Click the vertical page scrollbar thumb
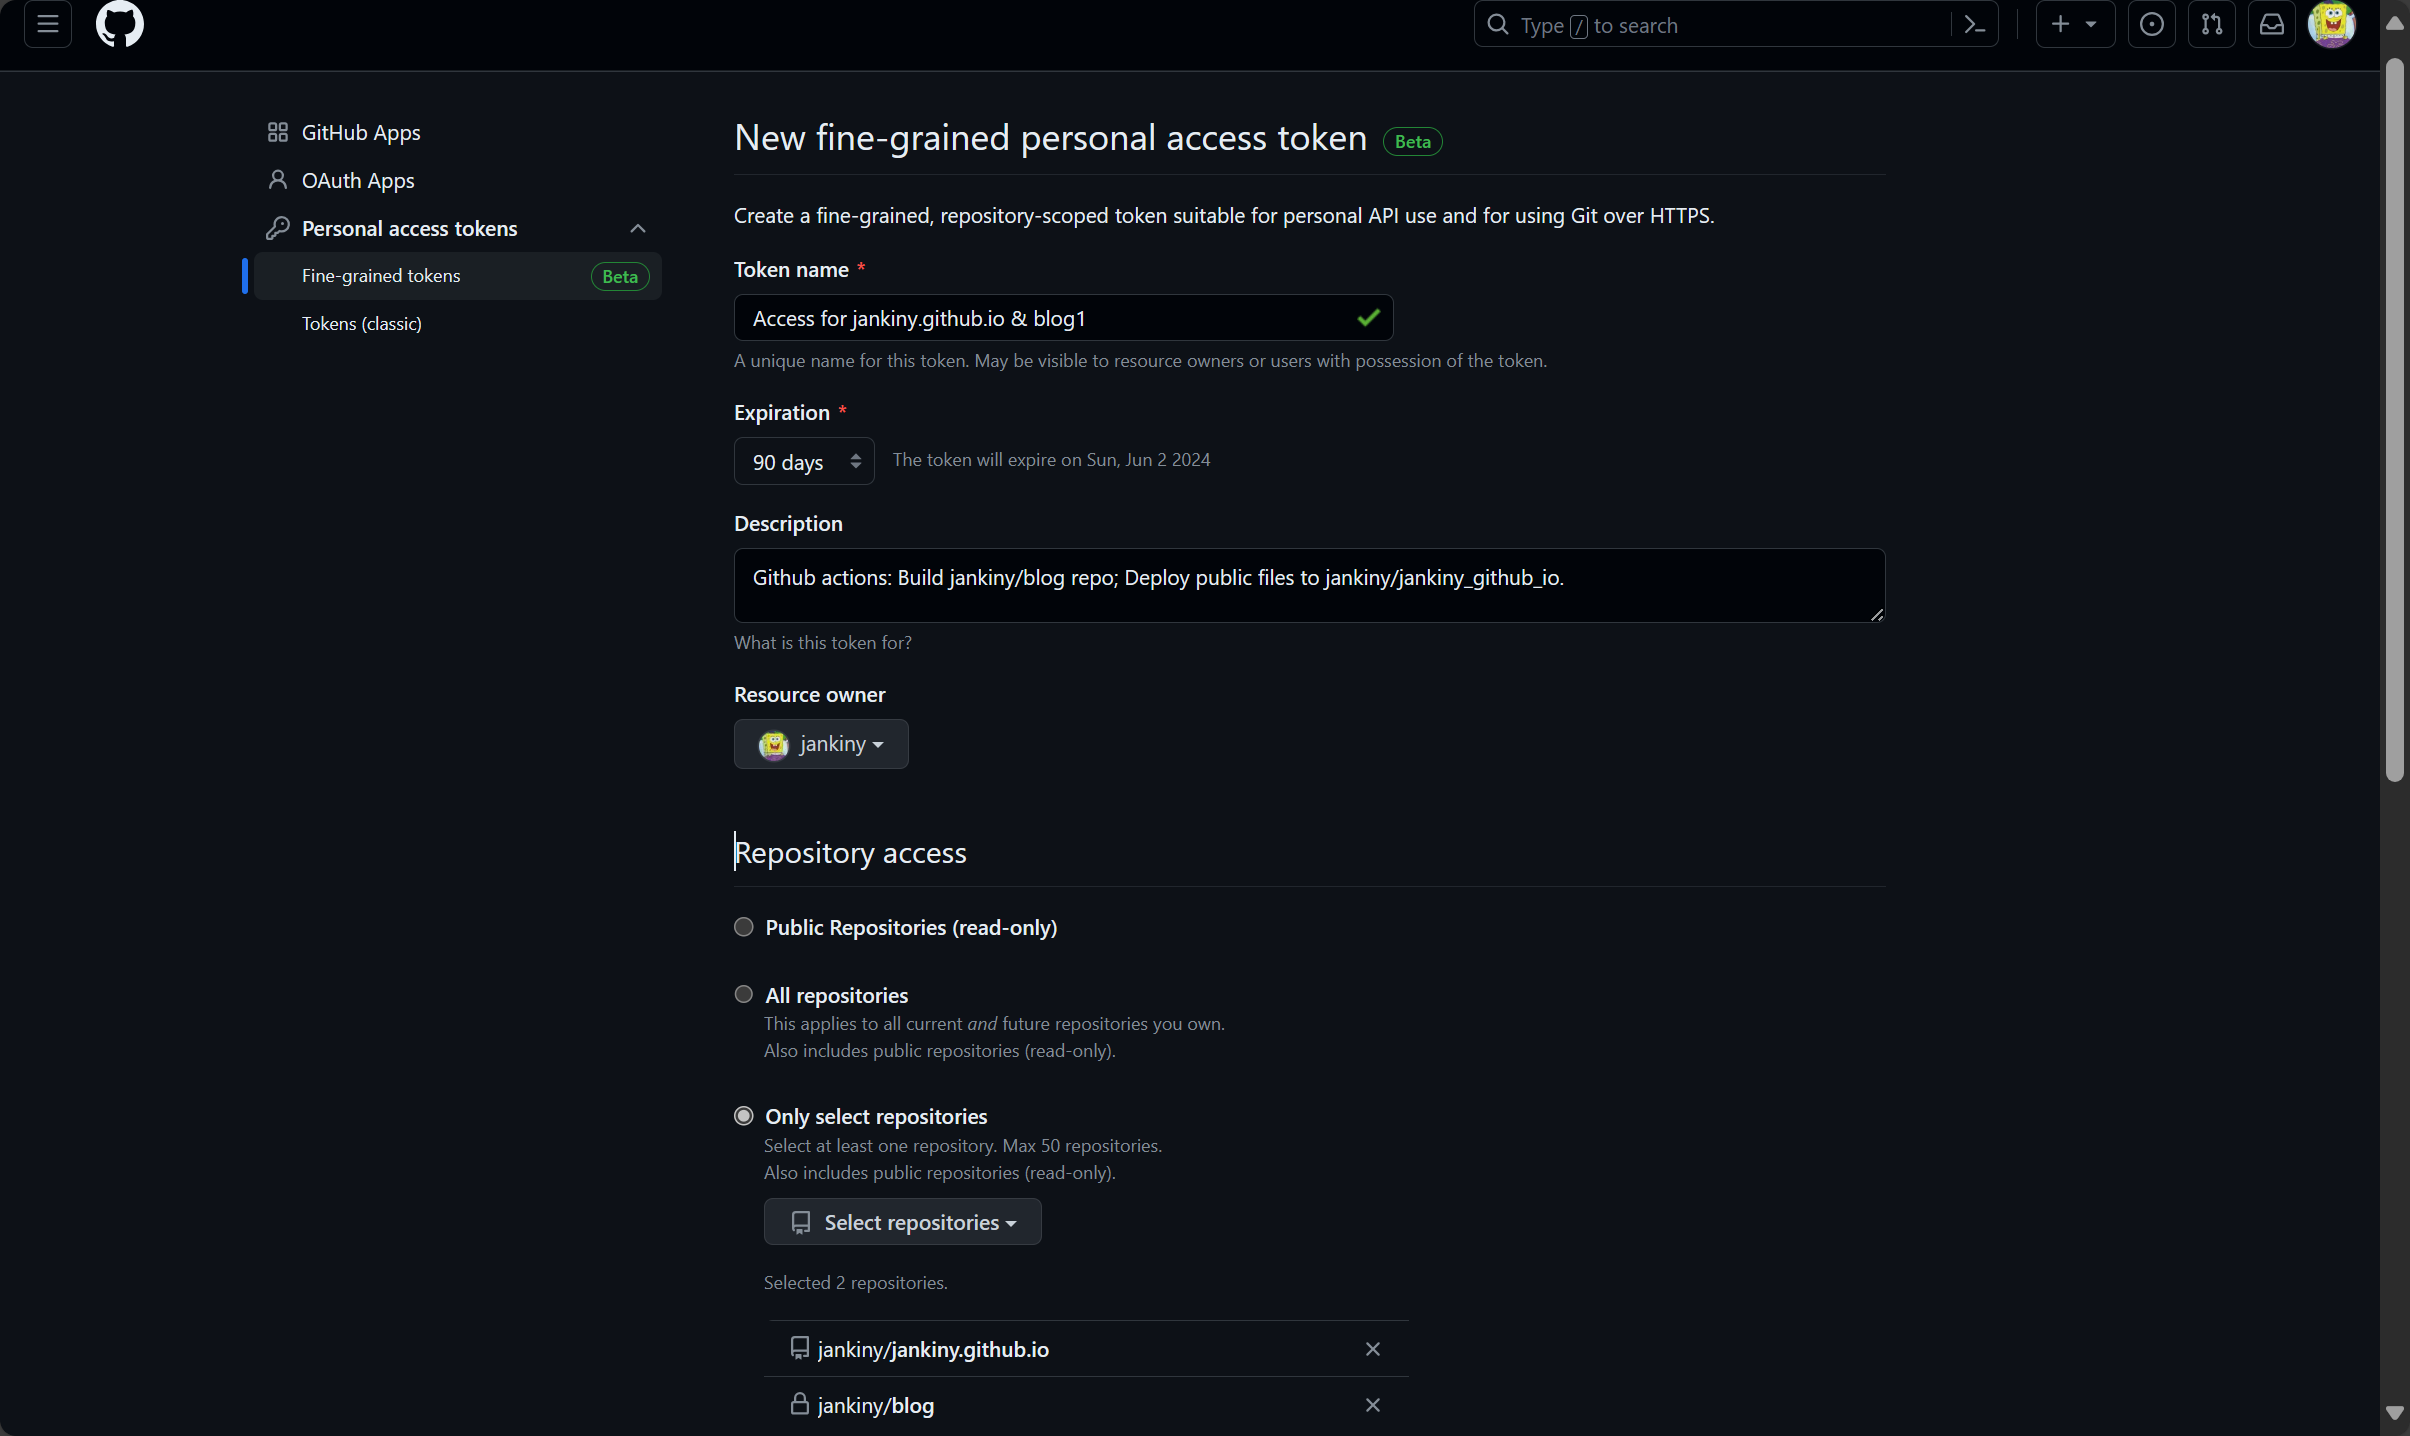This screenshot has width=2410, height=1436. tap(2394, 420)
